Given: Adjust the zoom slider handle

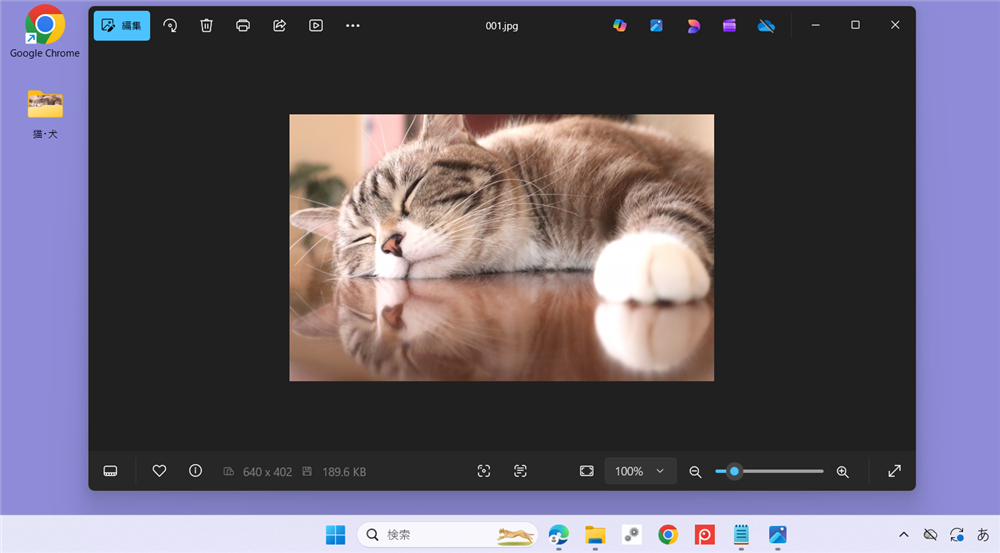Looking at the screenshot, I should point(734,471).
